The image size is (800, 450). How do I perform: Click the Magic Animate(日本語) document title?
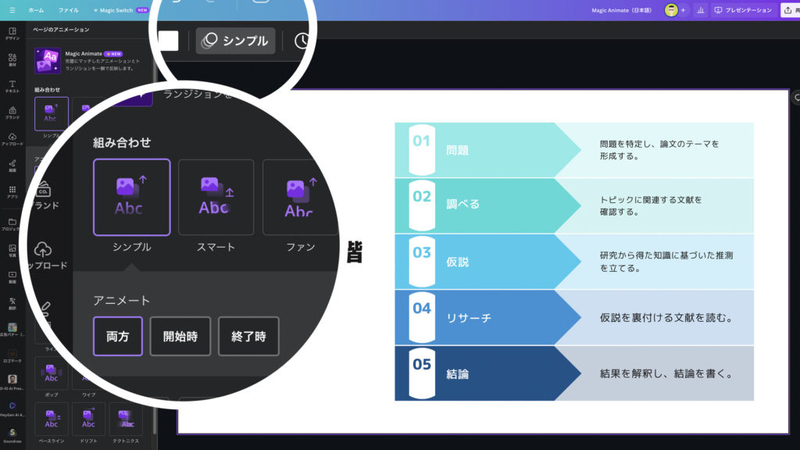[x=621, y=10]
